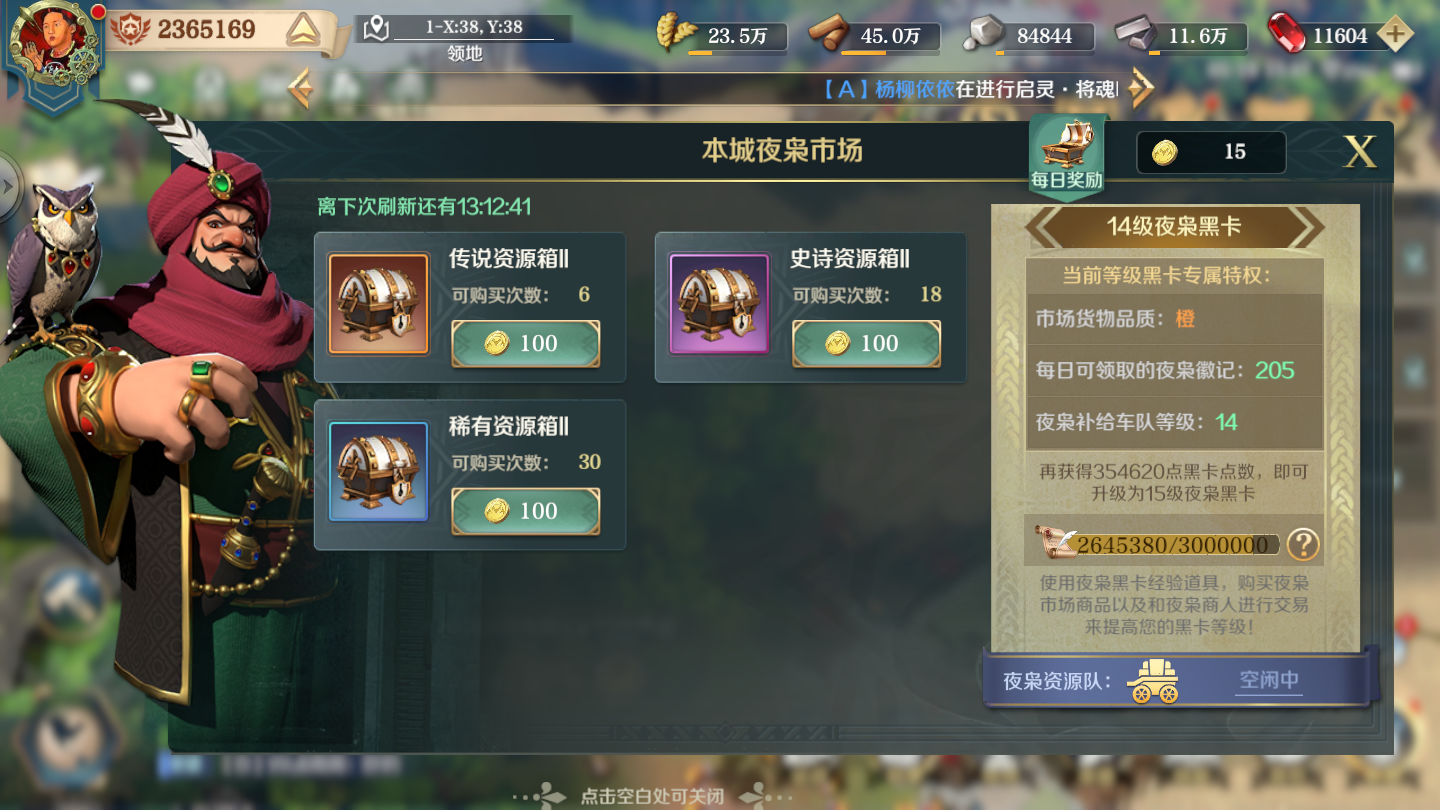Buy 传说资源箱II for 100 coins
This screenshot has height=810, width=1440.
(x=525, y=344)
